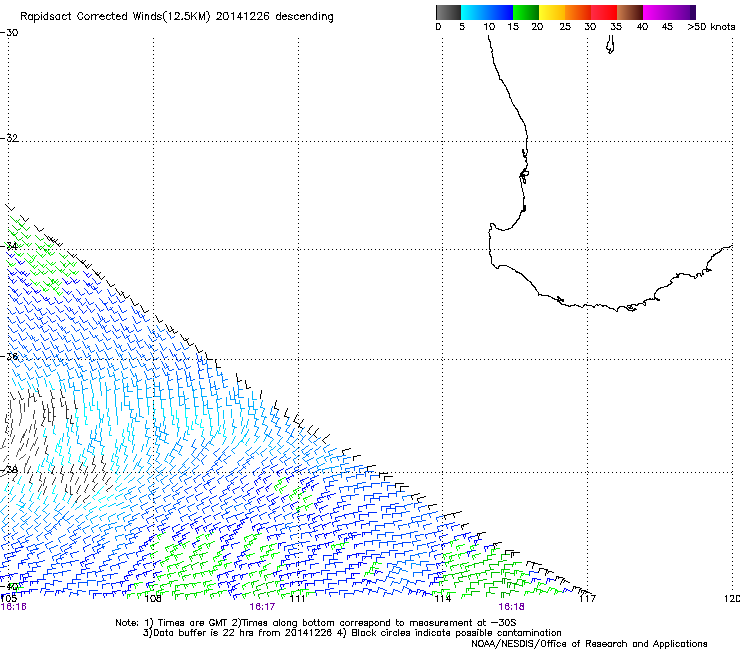The height and width of the screenshot is (650, 740).
Task: Click the brown 35-40 knots legend segment
Action: 630,12
